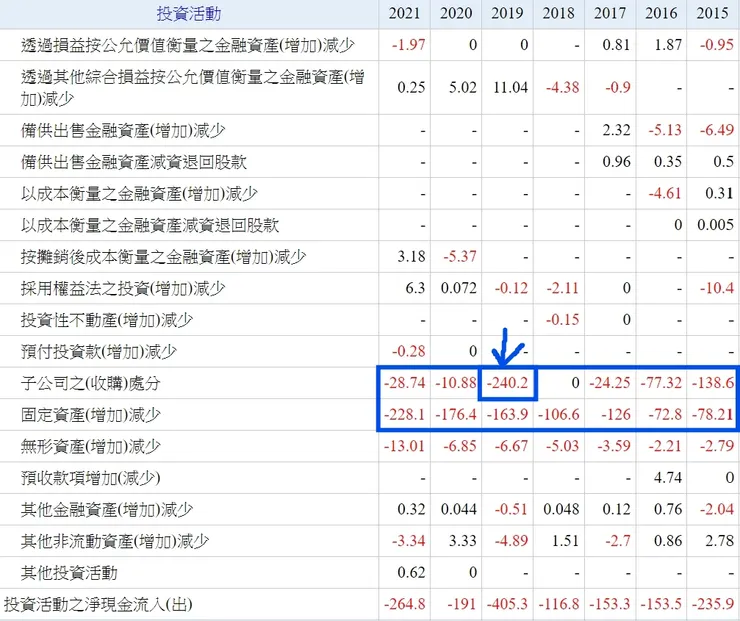
Task: Click the -163.9 value in 2019
Action: coord(507,415)
